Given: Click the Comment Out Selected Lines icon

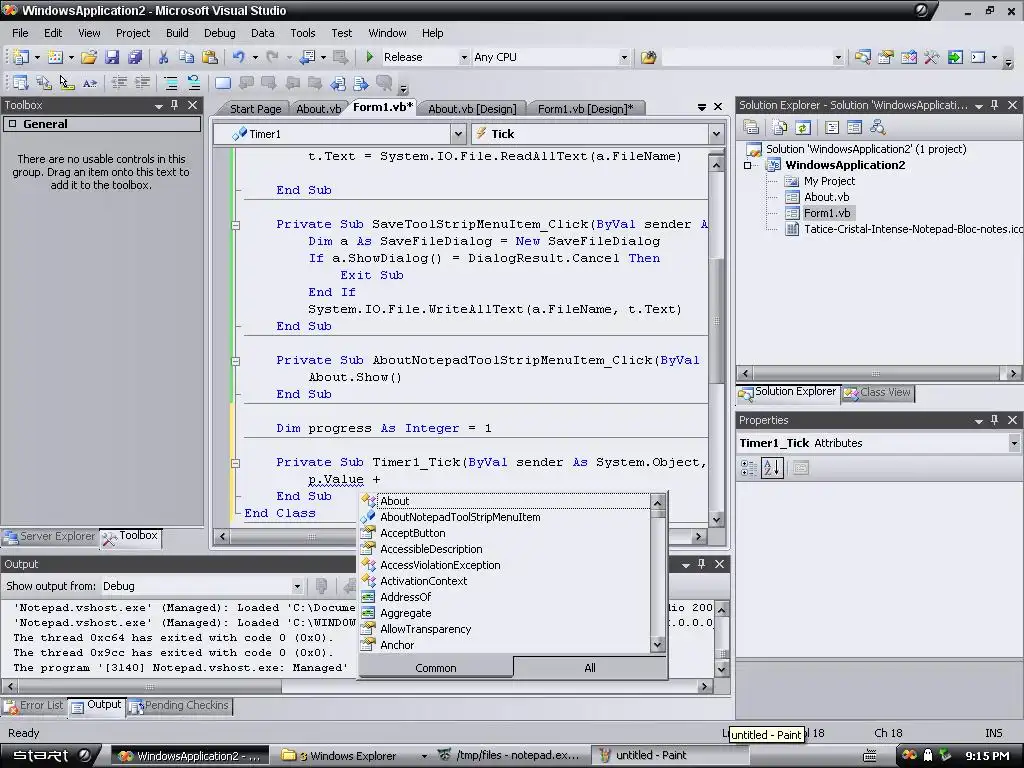Looking at the screenshot, I should (171, 83).
